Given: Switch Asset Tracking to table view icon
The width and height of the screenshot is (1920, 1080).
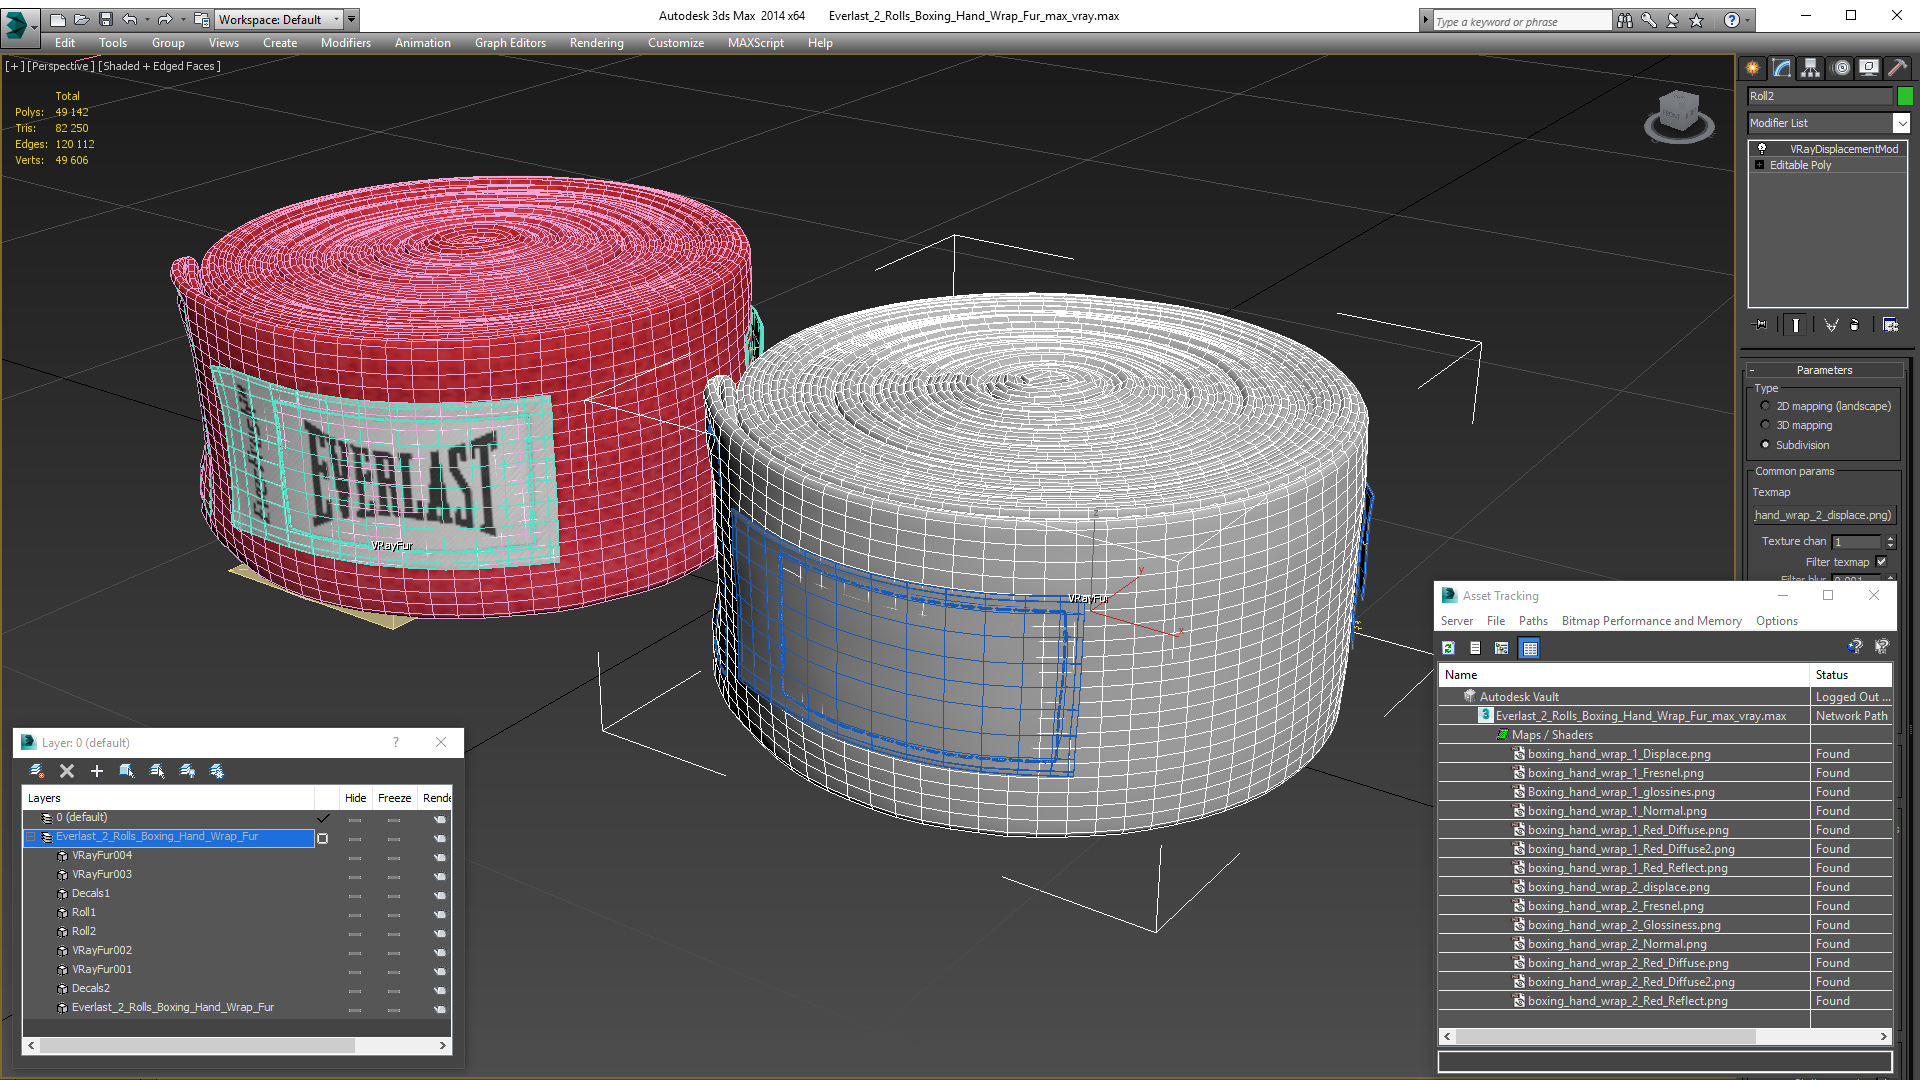Looking at the screenshot, I should 1530,648.
